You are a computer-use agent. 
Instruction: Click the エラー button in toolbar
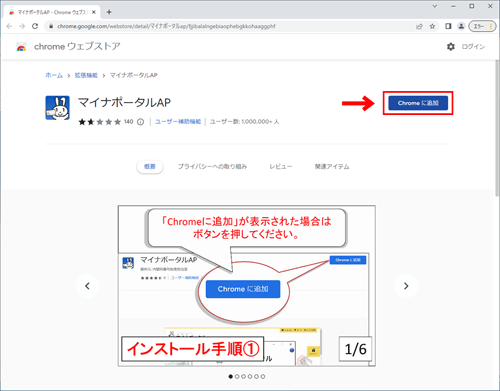tap(482, 26)
